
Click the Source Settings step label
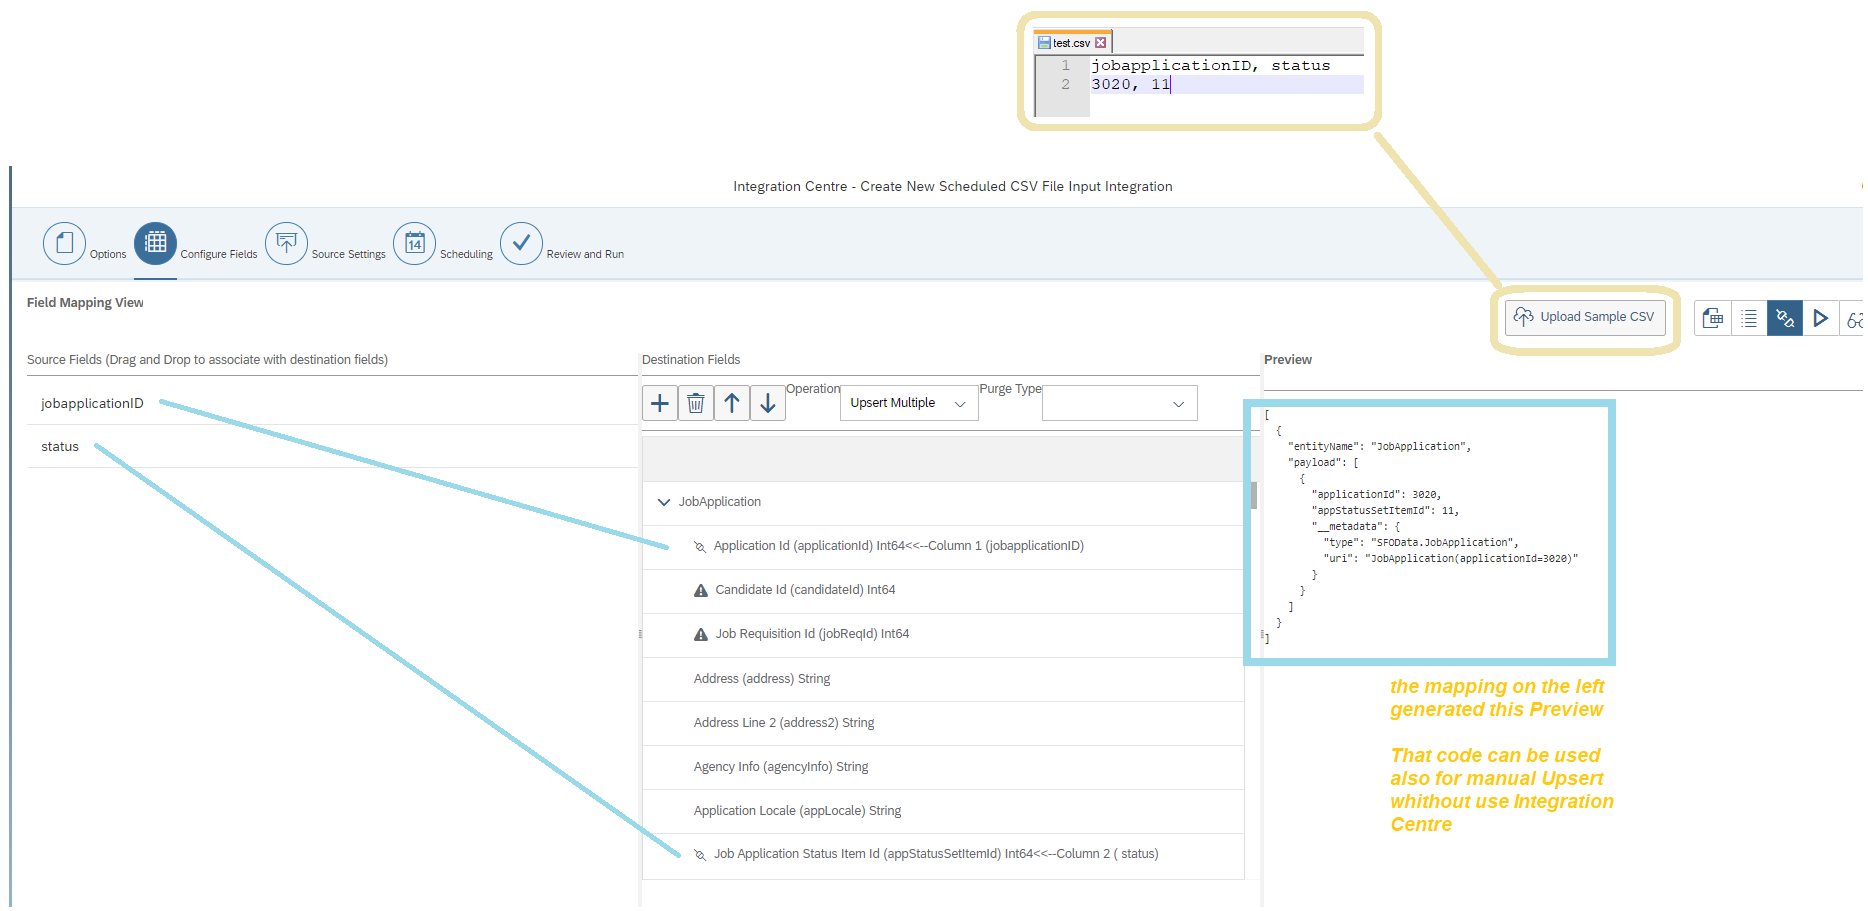click(x=348, y=254)
